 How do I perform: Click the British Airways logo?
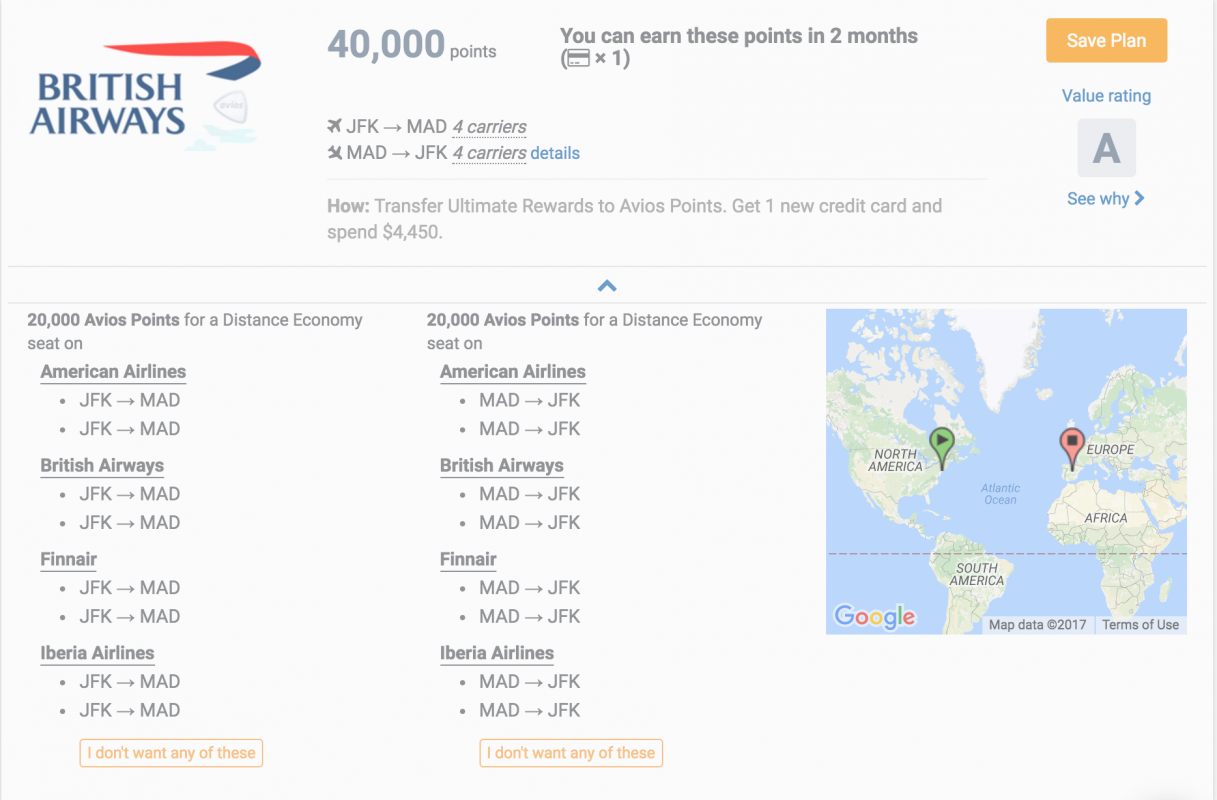click(147, 97)
